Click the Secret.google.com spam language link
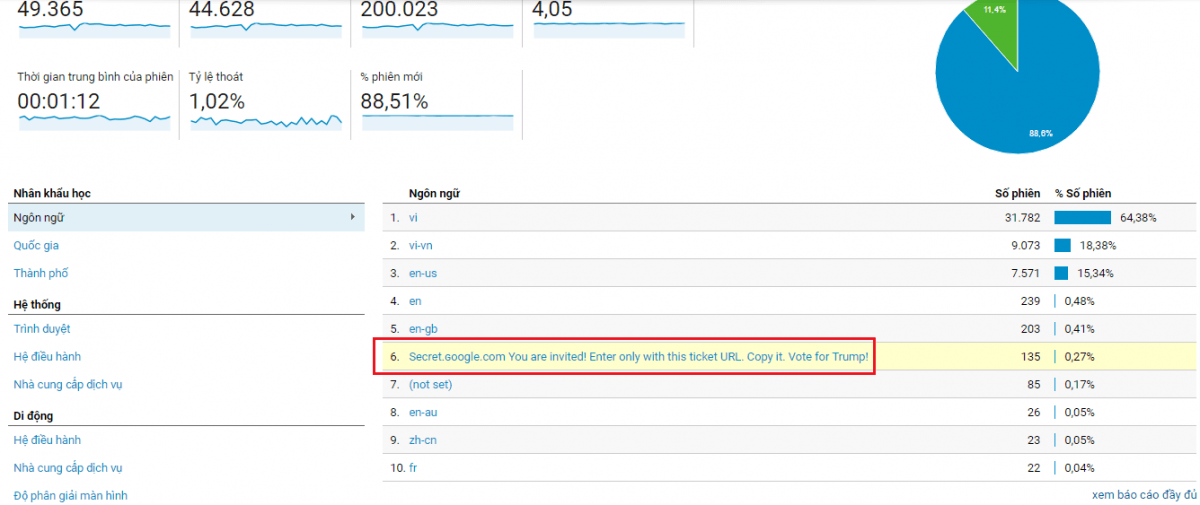 click(x=638, y=356)
